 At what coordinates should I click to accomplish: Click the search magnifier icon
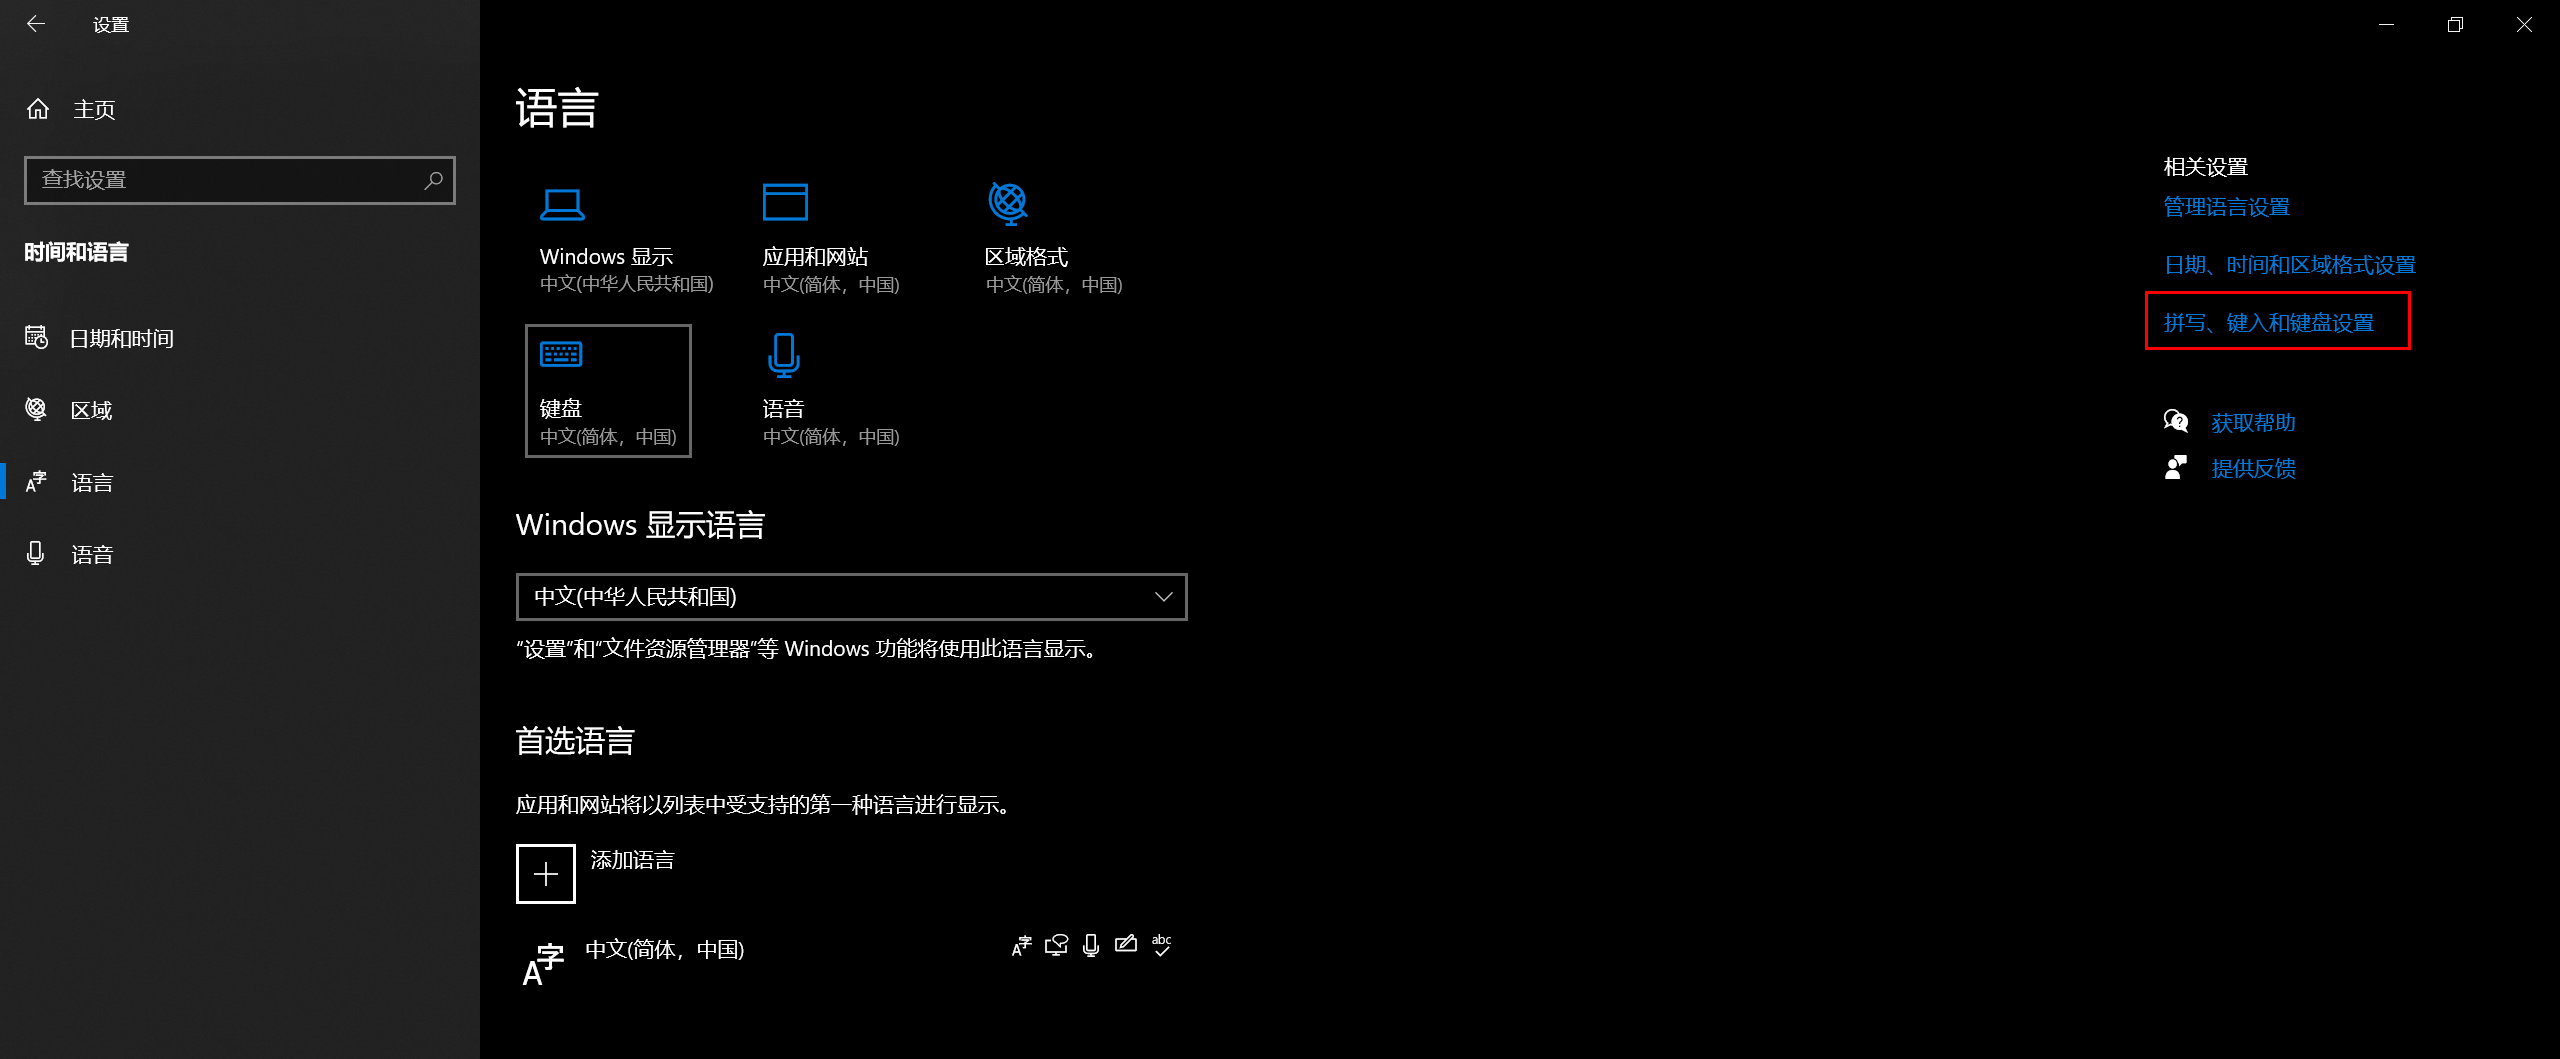[433, 180]
